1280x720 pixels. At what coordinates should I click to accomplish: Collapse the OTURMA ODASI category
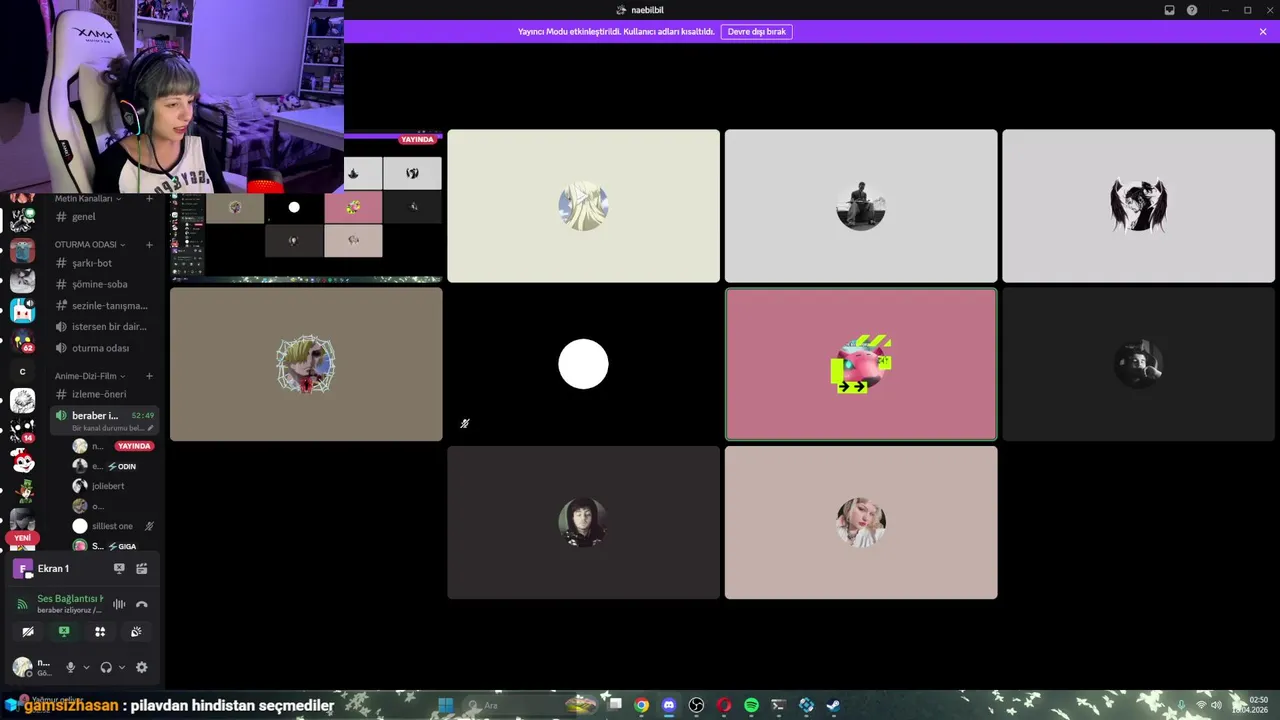90,244
